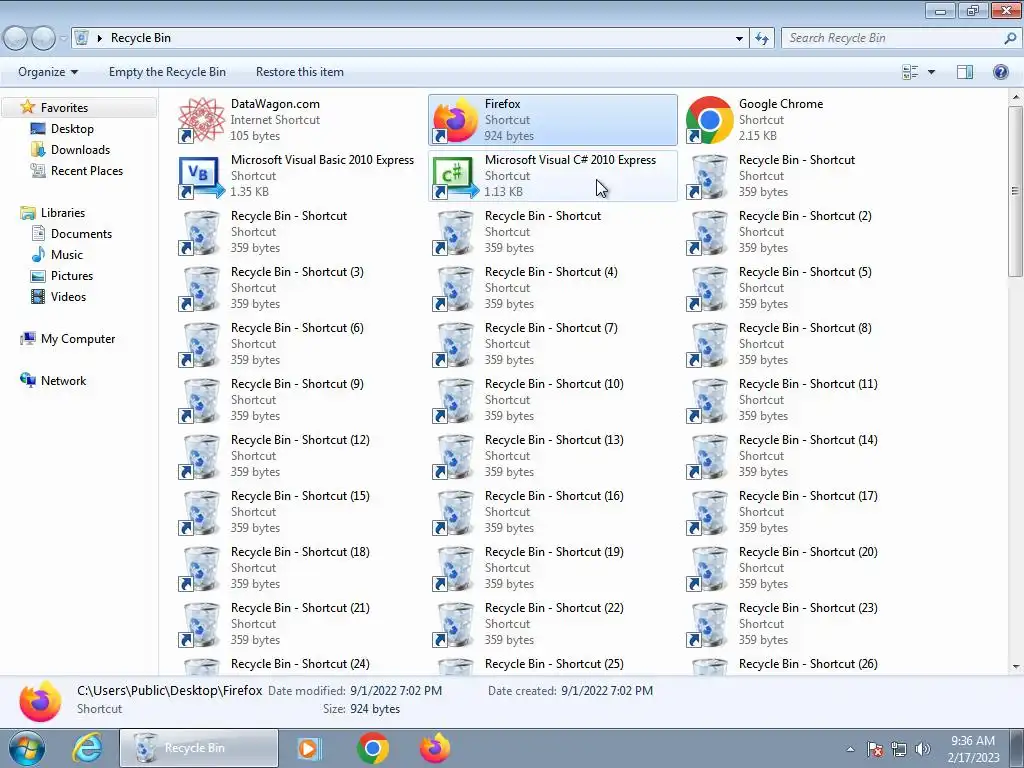This screenshot has width=1024, height=768.
Task: Select the Microsoft Visual Basic 2010 Express icon
Action: pos(201,176)
